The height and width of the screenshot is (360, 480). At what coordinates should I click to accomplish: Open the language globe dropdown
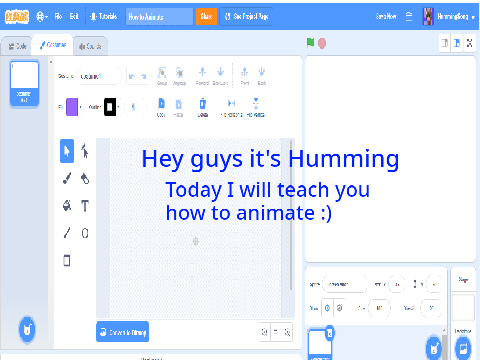click(42, 16)
